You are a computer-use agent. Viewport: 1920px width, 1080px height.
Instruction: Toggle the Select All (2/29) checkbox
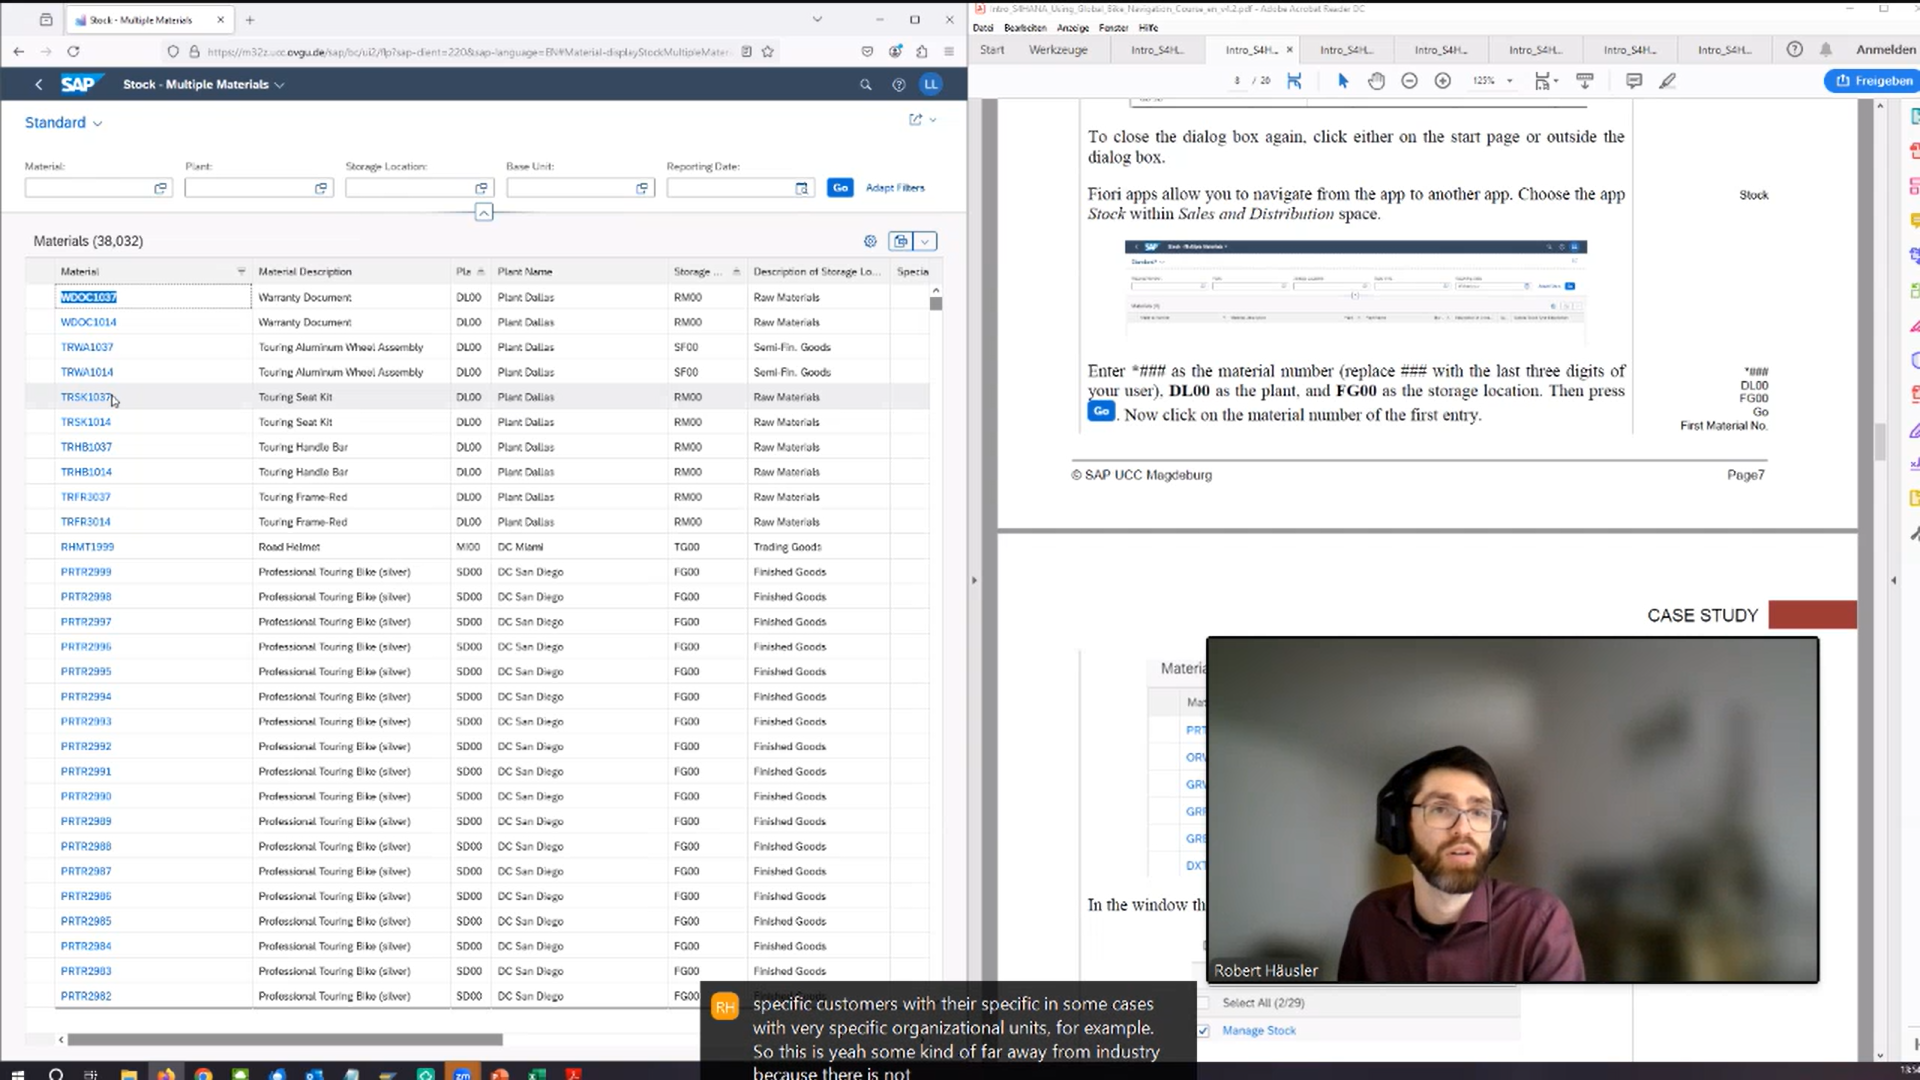coord(1203,1002)
